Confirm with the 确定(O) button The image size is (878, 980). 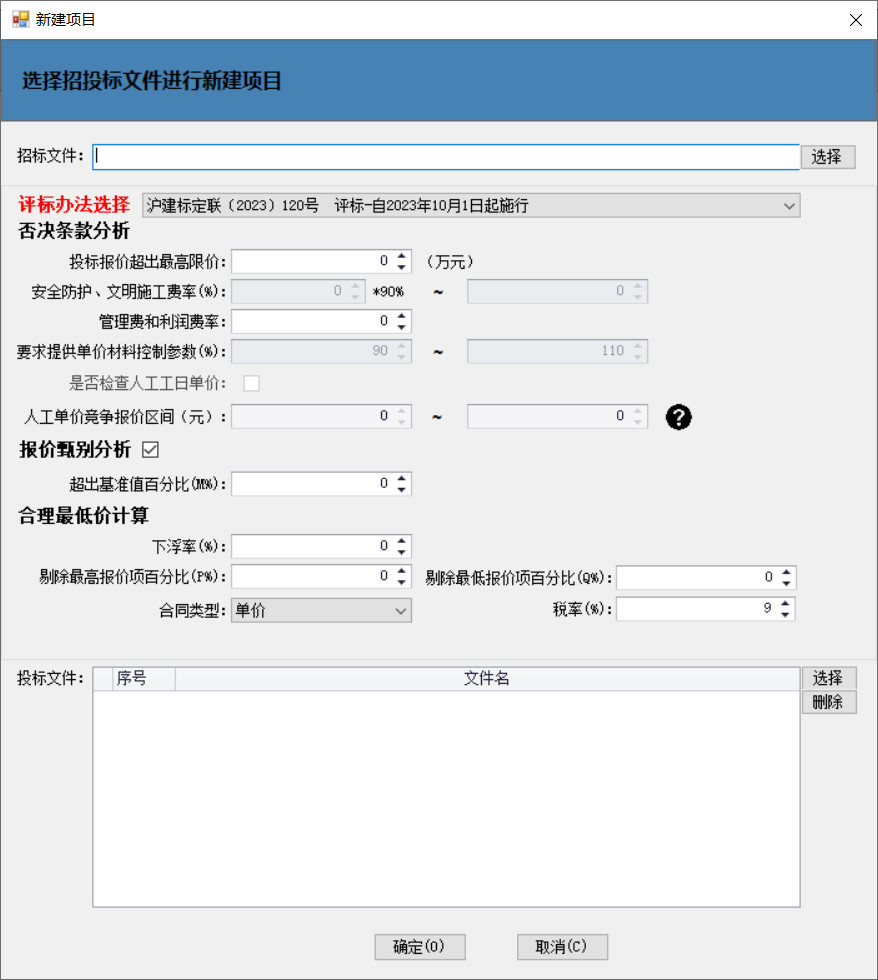click(x=419, y=947)
